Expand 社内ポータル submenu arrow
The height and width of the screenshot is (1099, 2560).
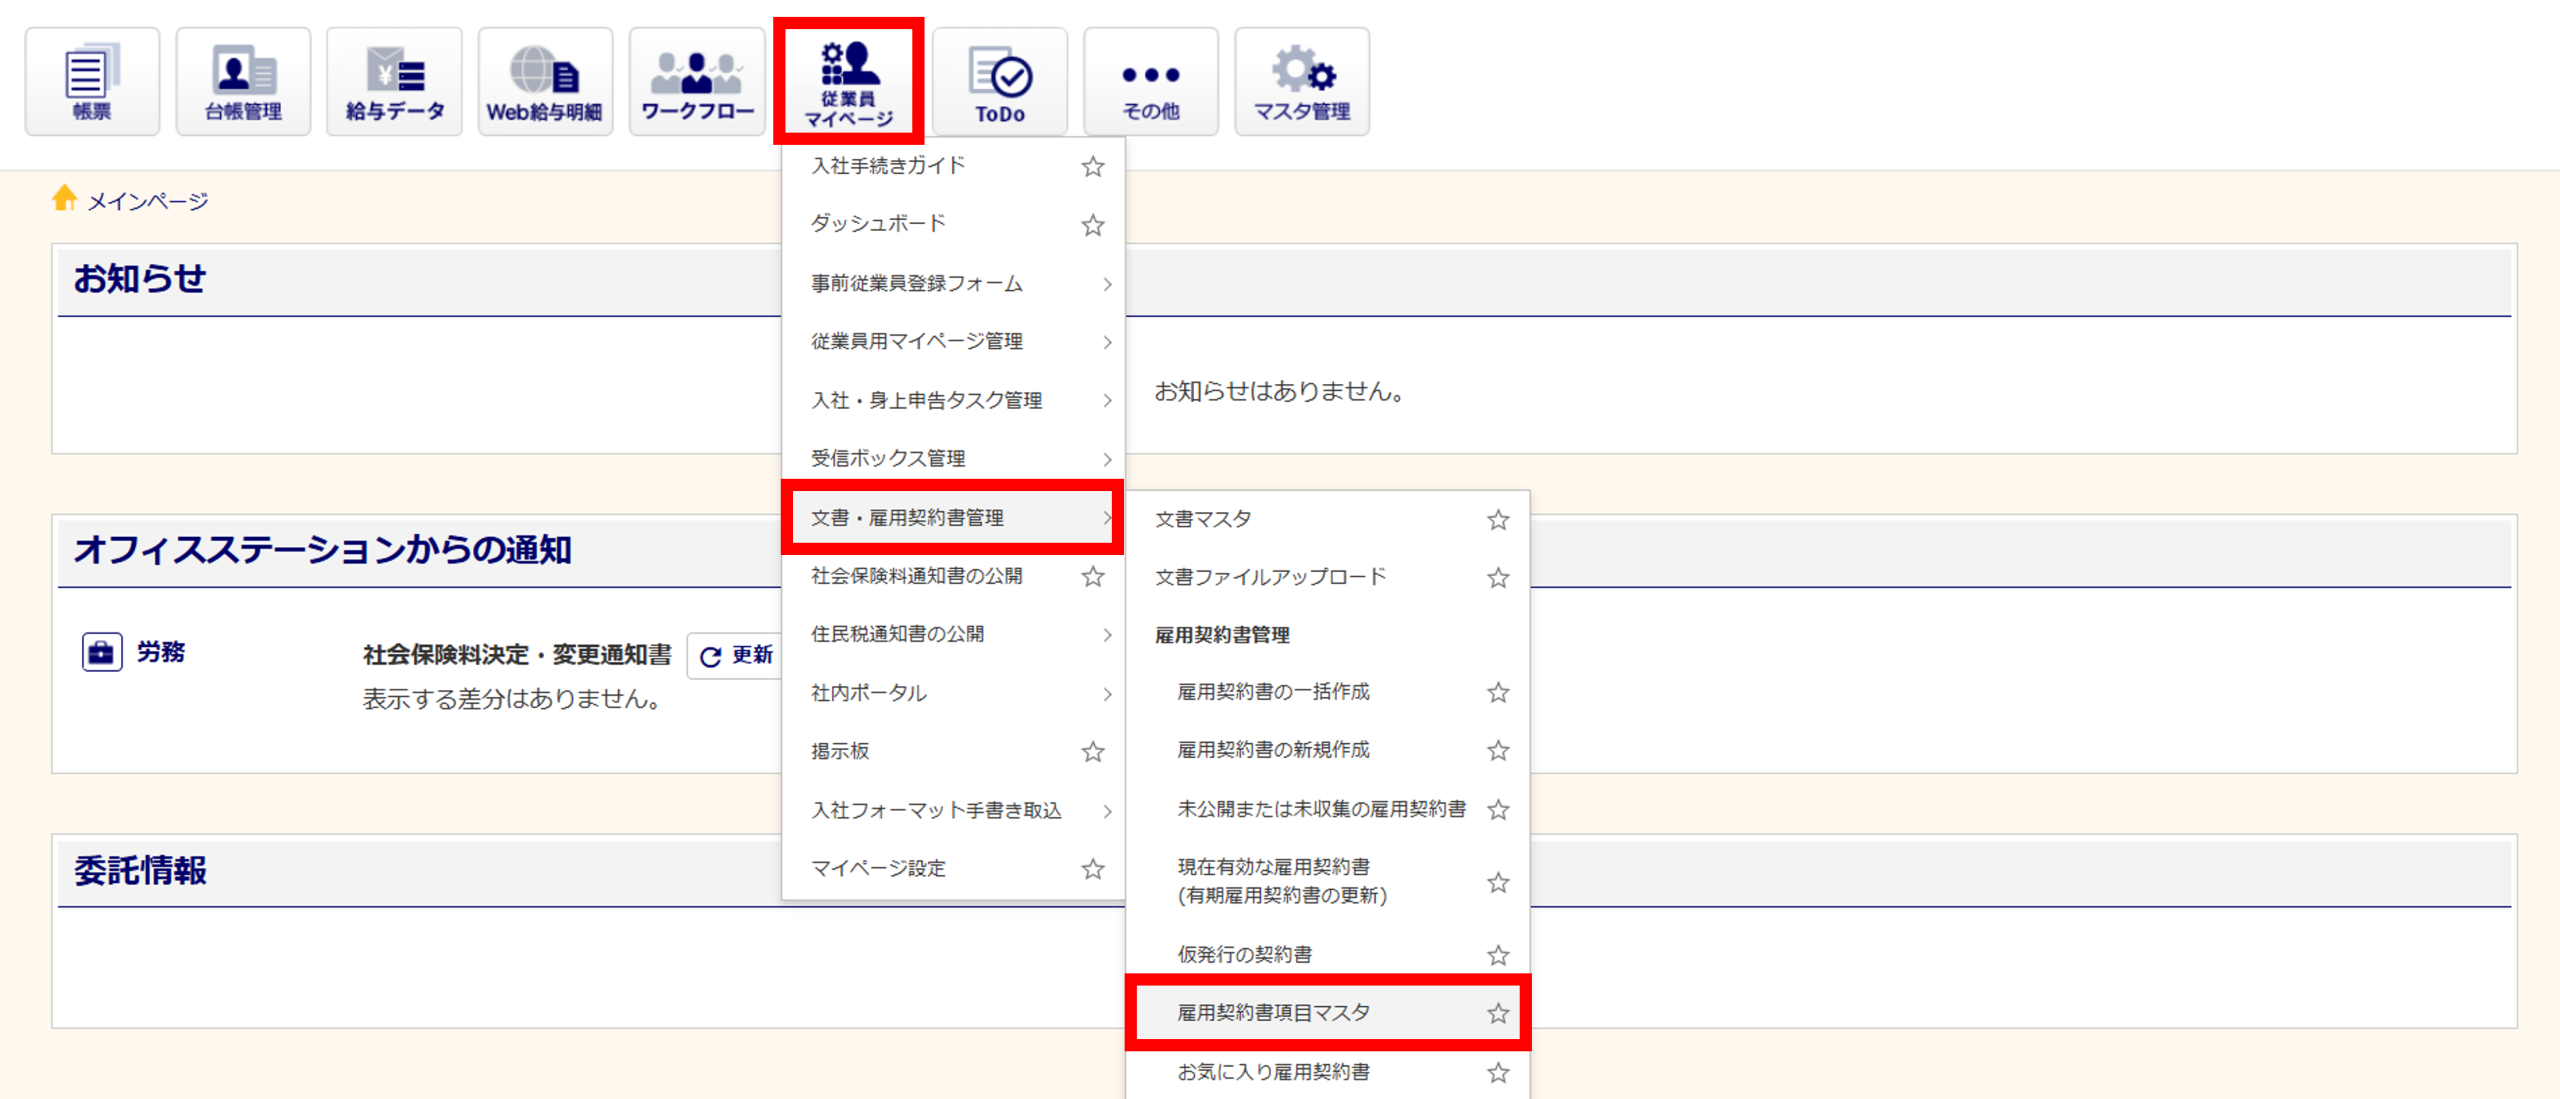[1107, 693]
